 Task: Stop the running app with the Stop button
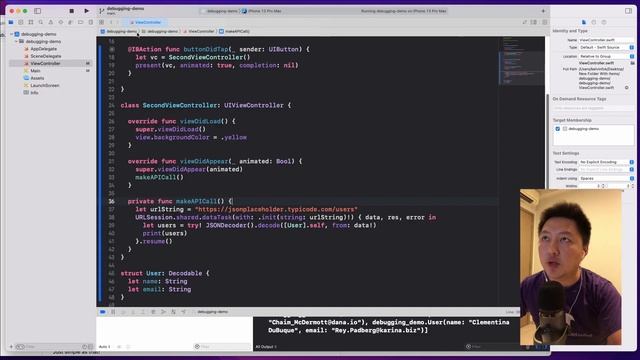pyautogui.click(x=71, y=11)
